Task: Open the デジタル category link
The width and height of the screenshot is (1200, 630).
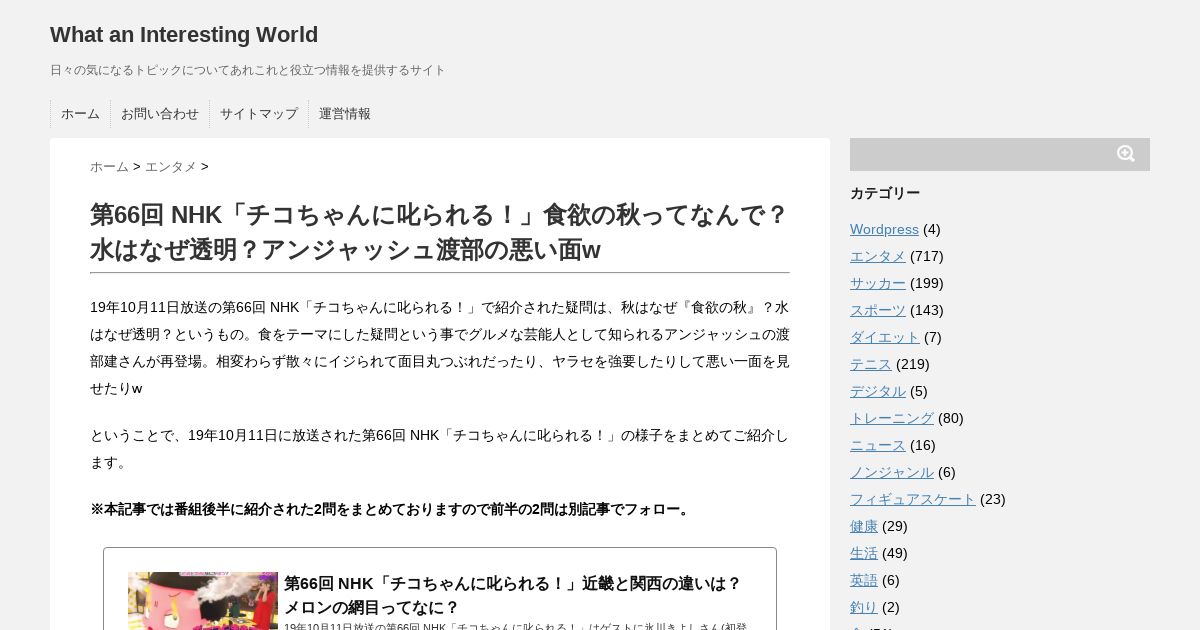Action: point(878,391)
